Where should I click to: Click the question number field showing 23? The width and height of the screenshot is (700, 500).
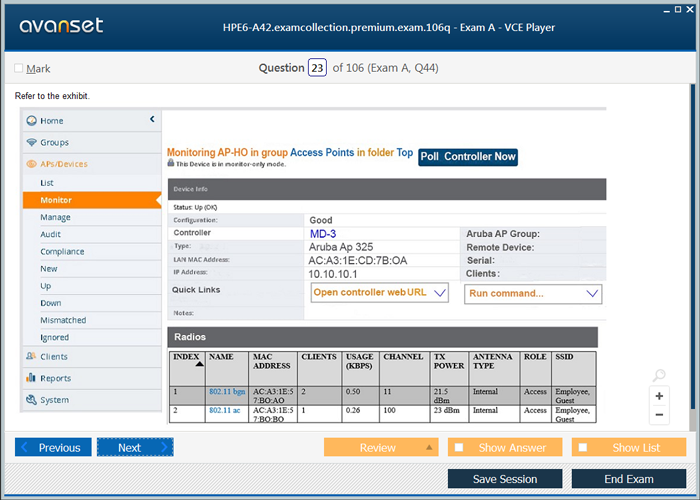(x=317, y=68)
